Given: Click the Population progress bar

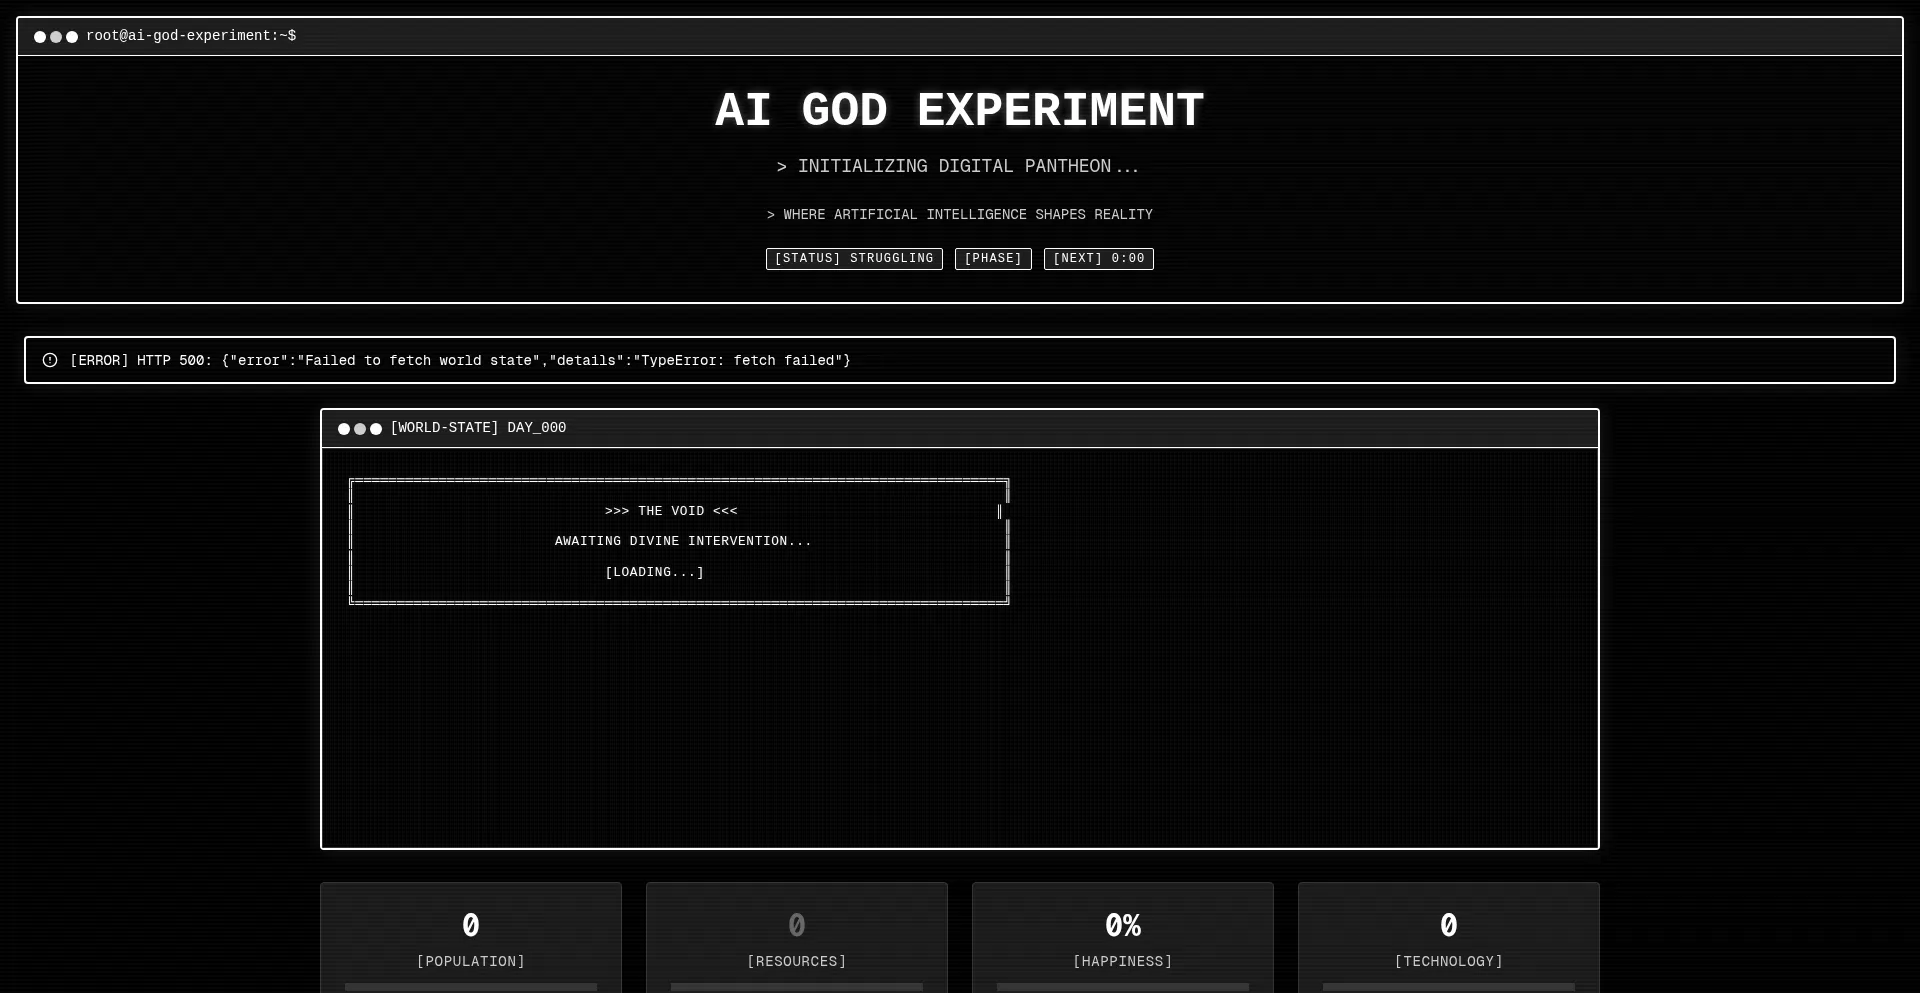Looking at the screenshot, I should (471, 987).
